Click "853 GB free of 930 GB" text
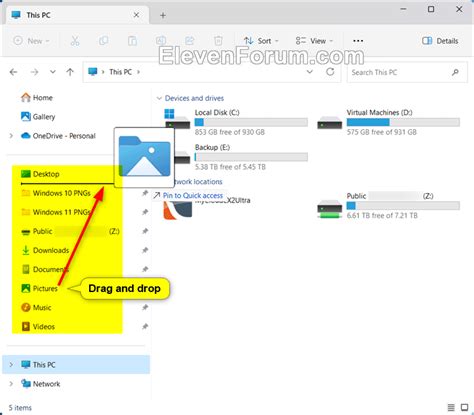This screenshot has height=415, width=474. click(x=230, y=132)
